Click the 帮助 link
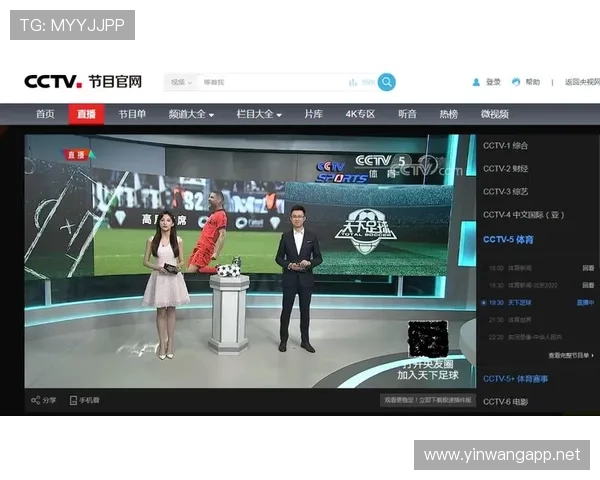This screenshot has height=480, width=600. click(532, 82)
